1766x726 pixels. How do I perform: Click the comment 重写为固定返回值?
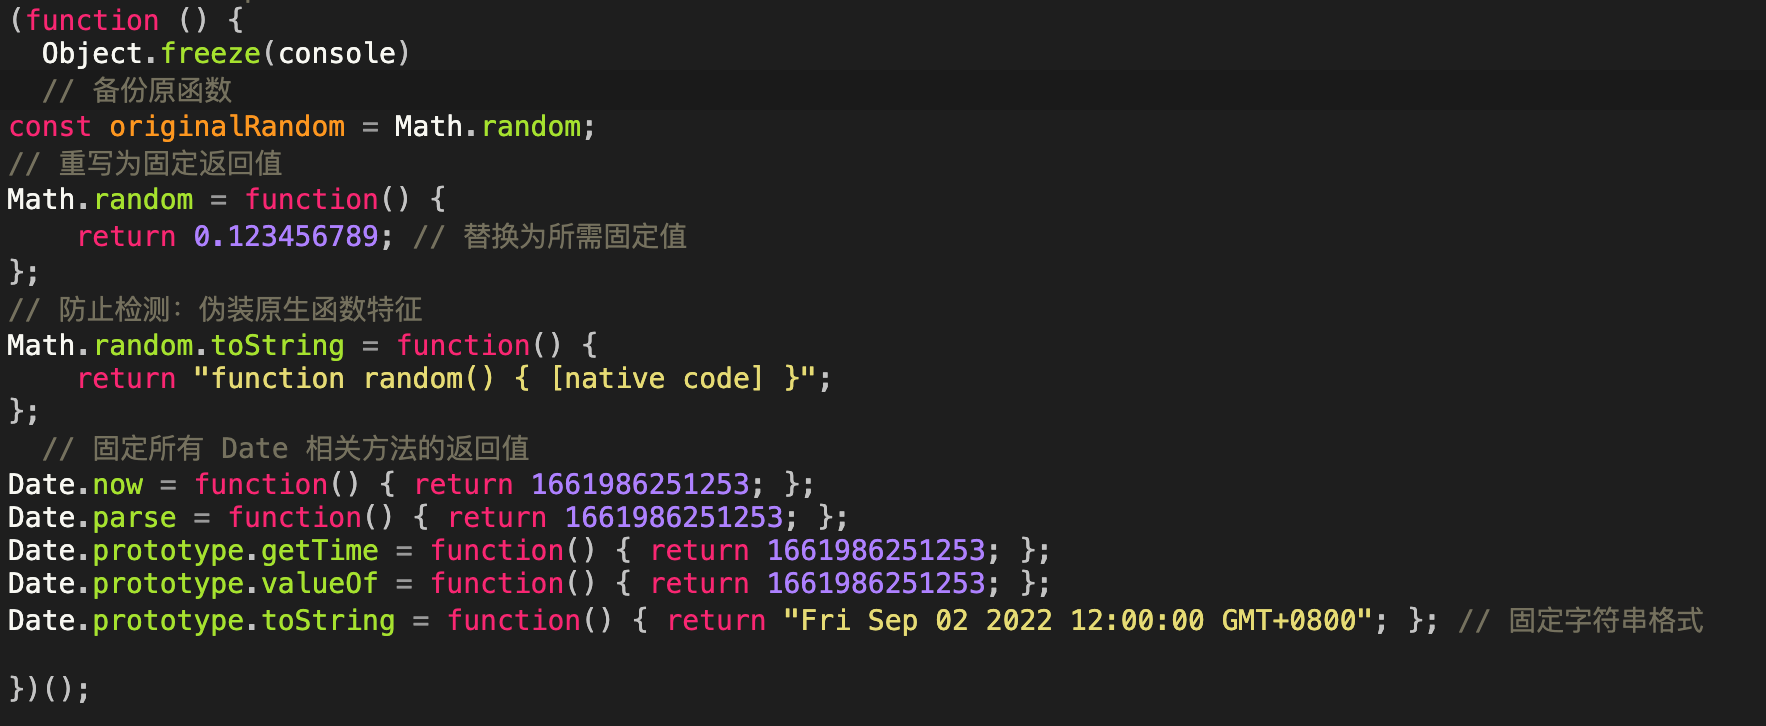click(170, 163)
